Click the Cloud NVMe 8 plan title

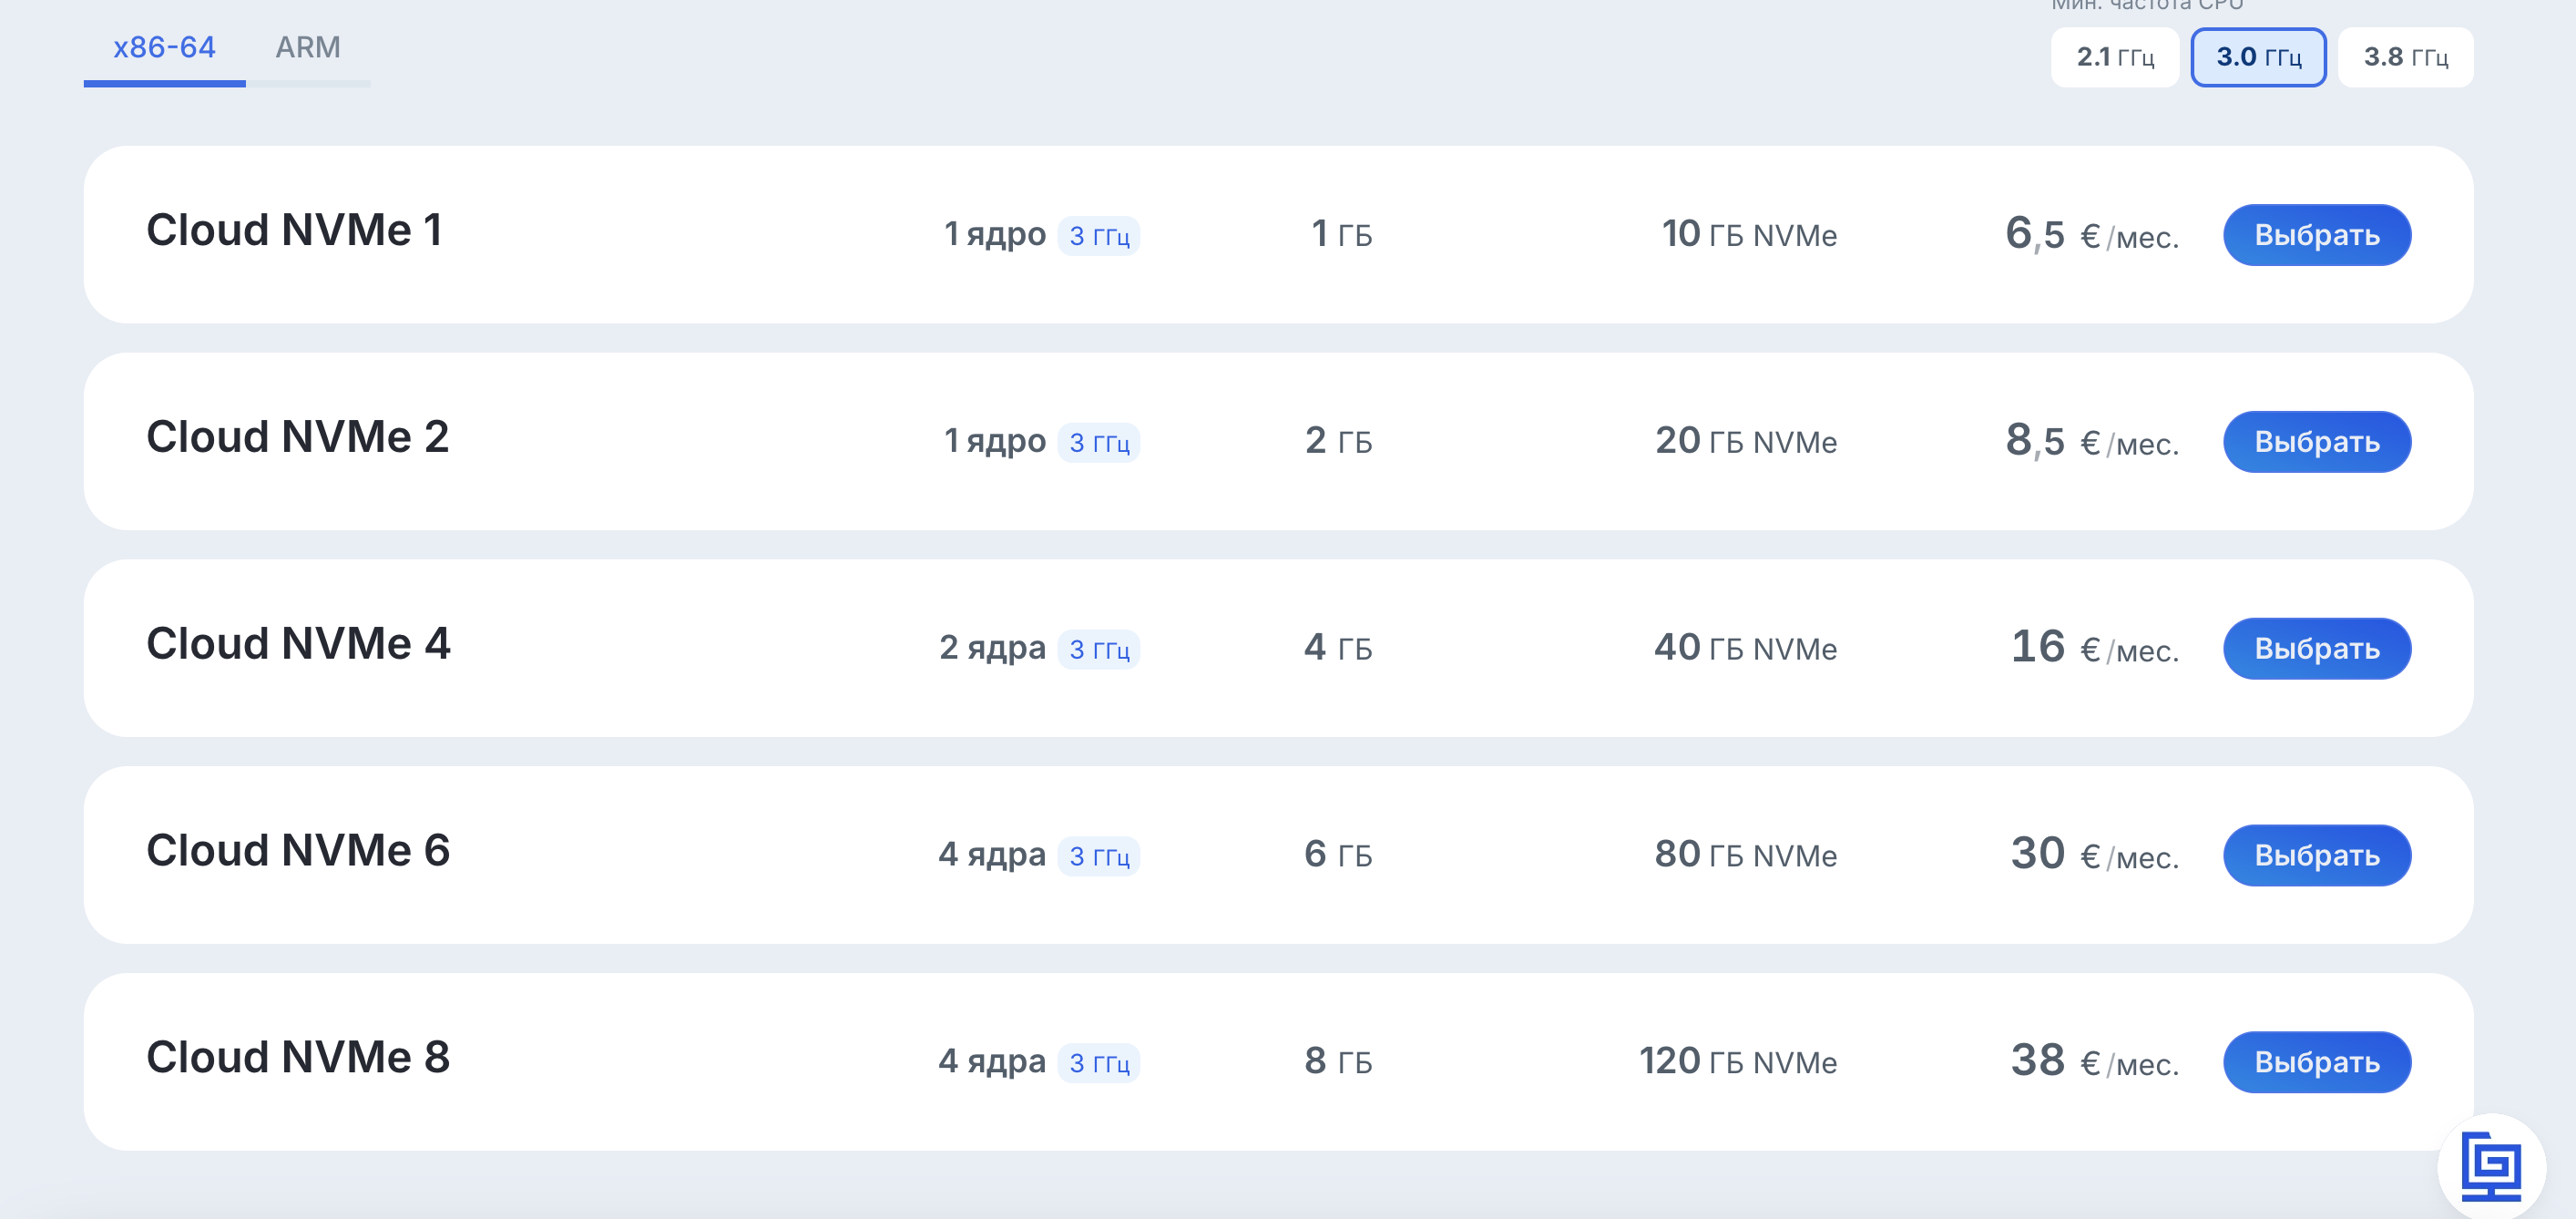pos(298,1058)
